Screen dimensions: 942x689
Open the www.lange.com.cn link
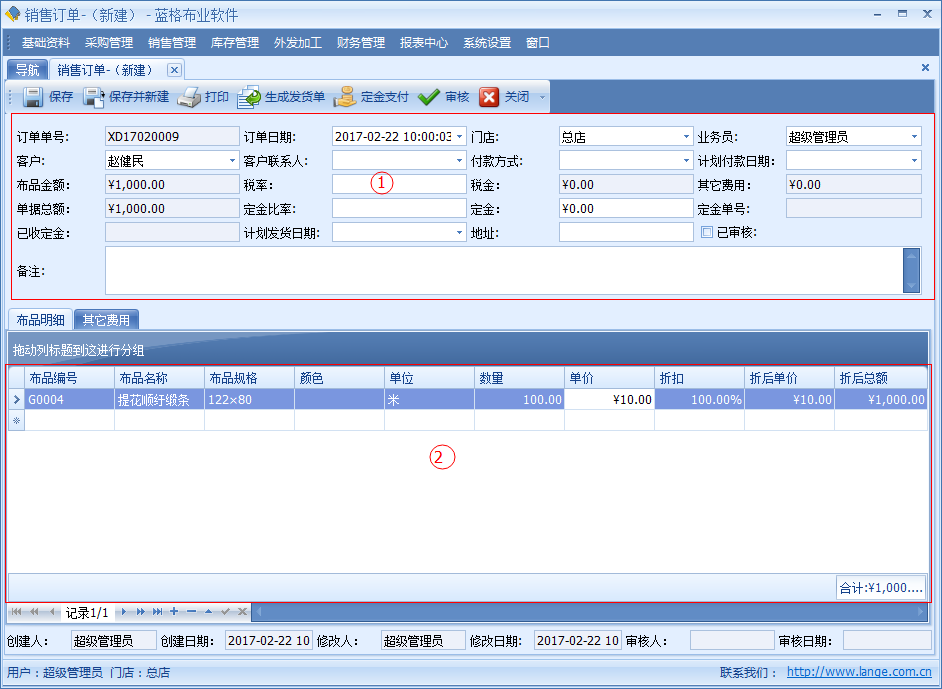[x=859, y=673]
